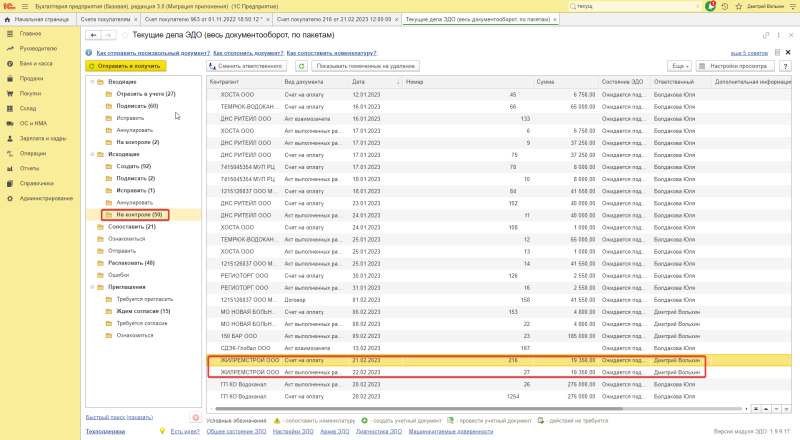The width and height of the screenshot is (800, 440).
Task: Open the Настройки ЭДО link
Action: click(293, 431)
